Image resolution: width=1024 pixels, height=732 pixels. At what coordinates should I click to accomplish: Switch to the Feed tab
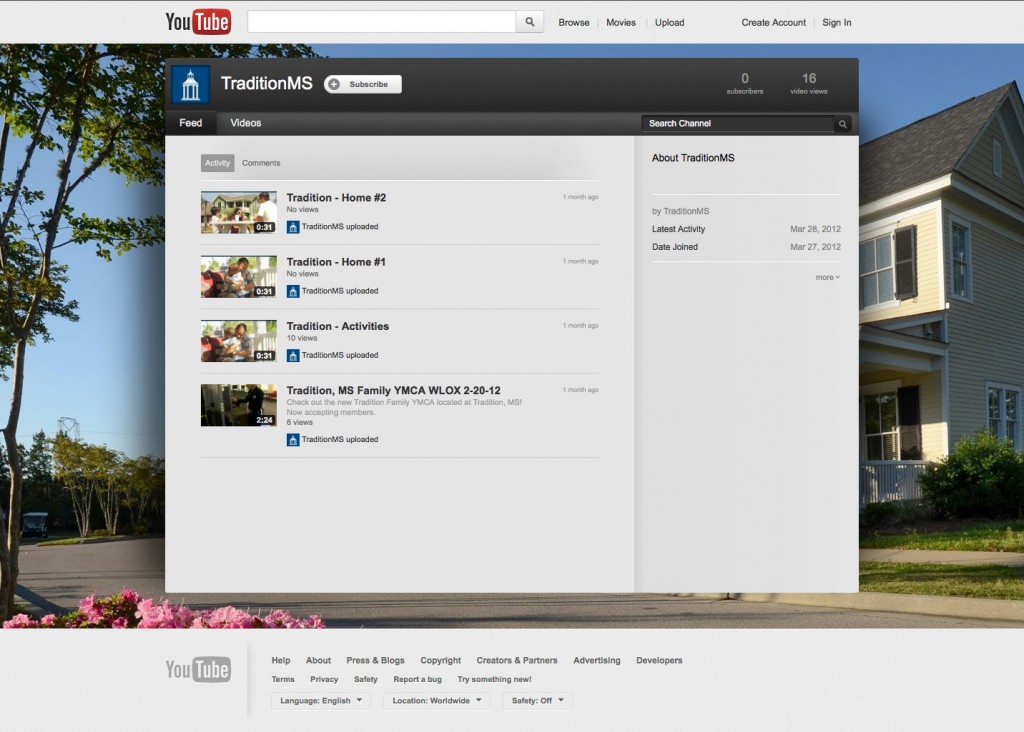tap(191, 123)
